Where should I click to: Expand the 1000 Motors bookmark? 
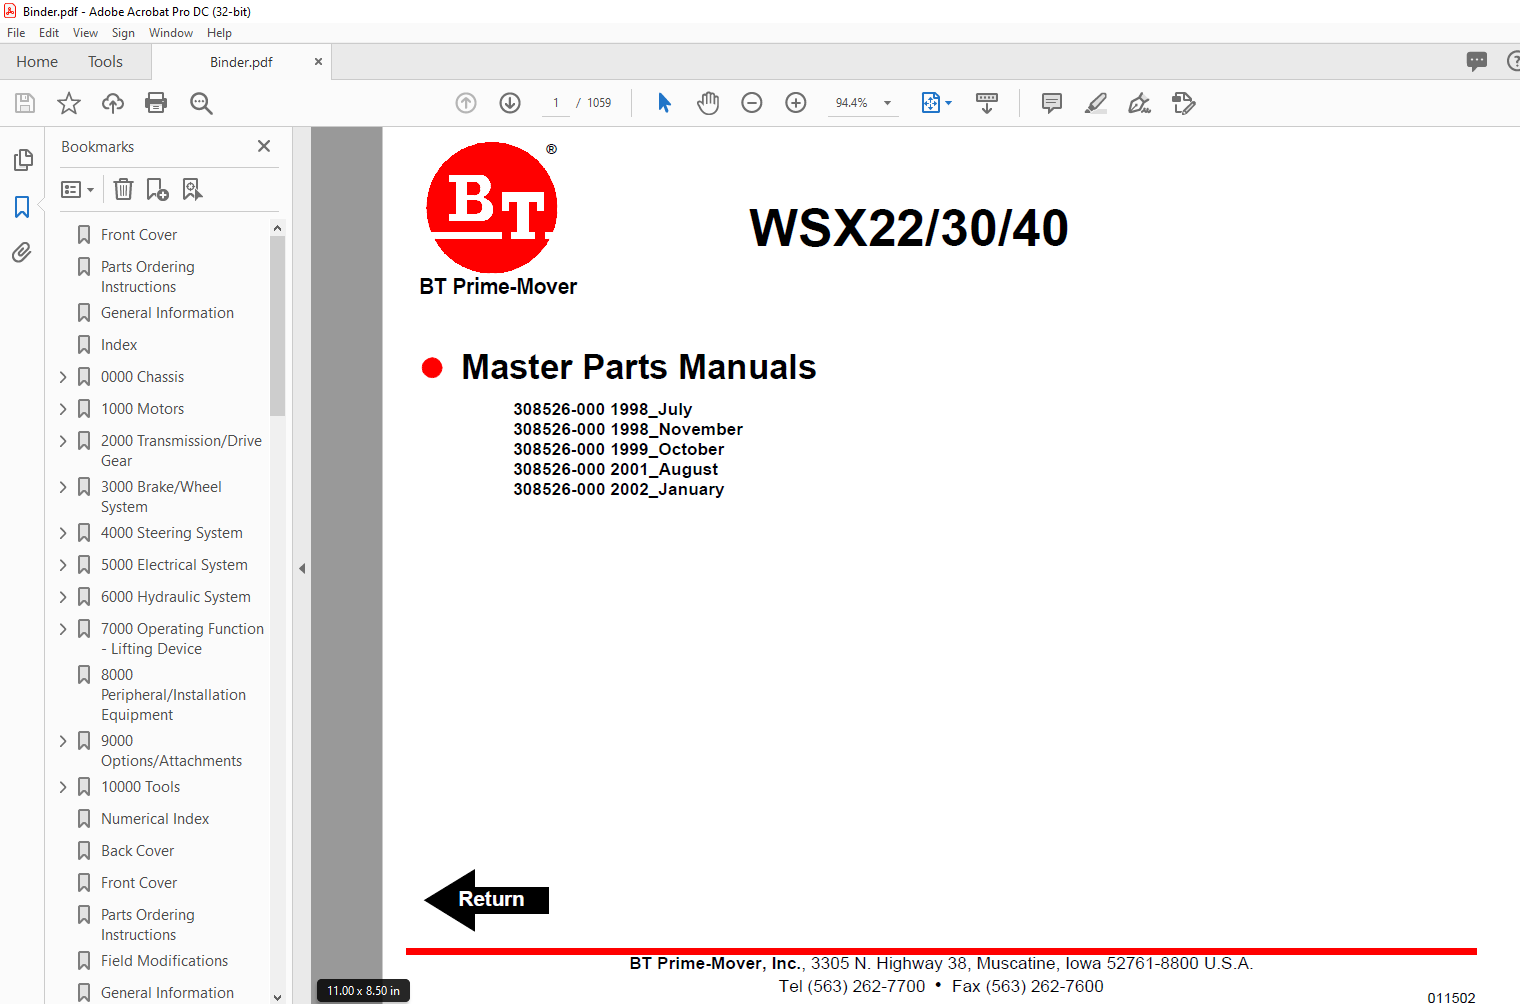tap(63, 409)
